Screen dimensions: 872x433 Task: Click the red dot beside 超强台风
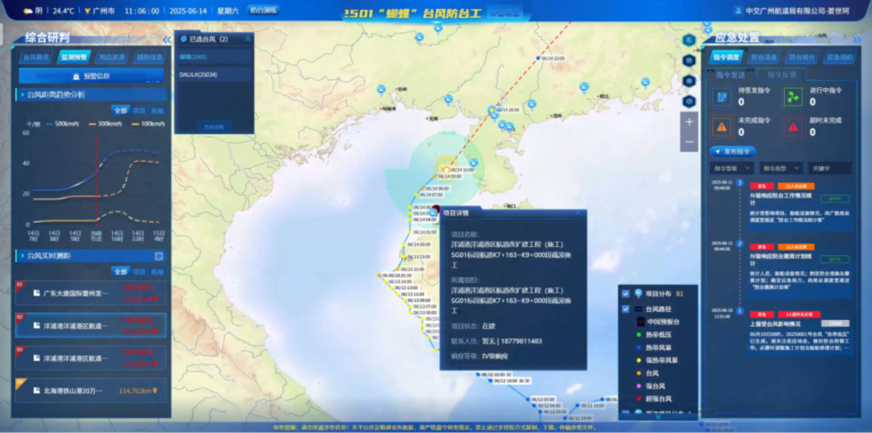click(639, 399)
